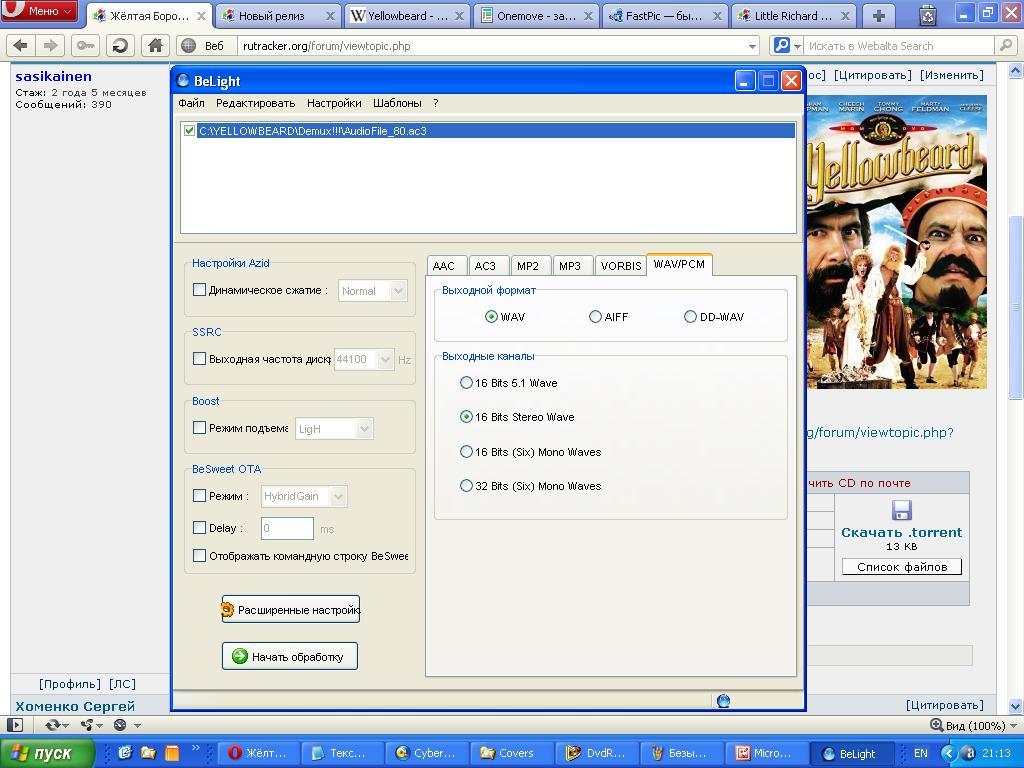Click the Delay milliseconds input field

(x=287, y=528)
